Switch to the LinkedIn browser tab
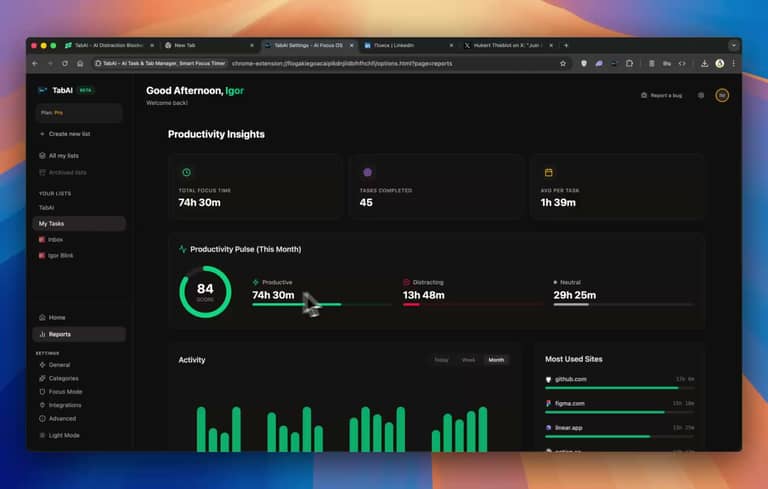This screenshot has width=768, height=489. [x=408, y=45]
